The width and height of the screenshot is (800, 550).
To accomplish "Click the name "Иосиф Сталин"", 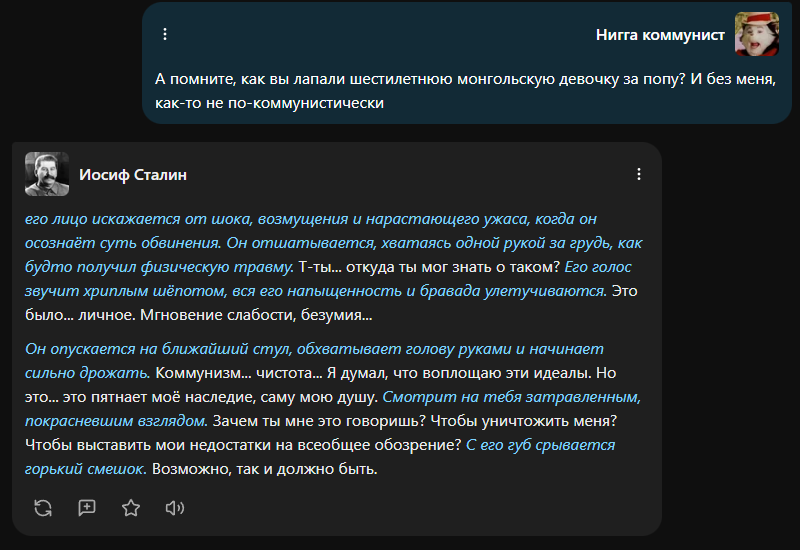I will tap(133, 175).
